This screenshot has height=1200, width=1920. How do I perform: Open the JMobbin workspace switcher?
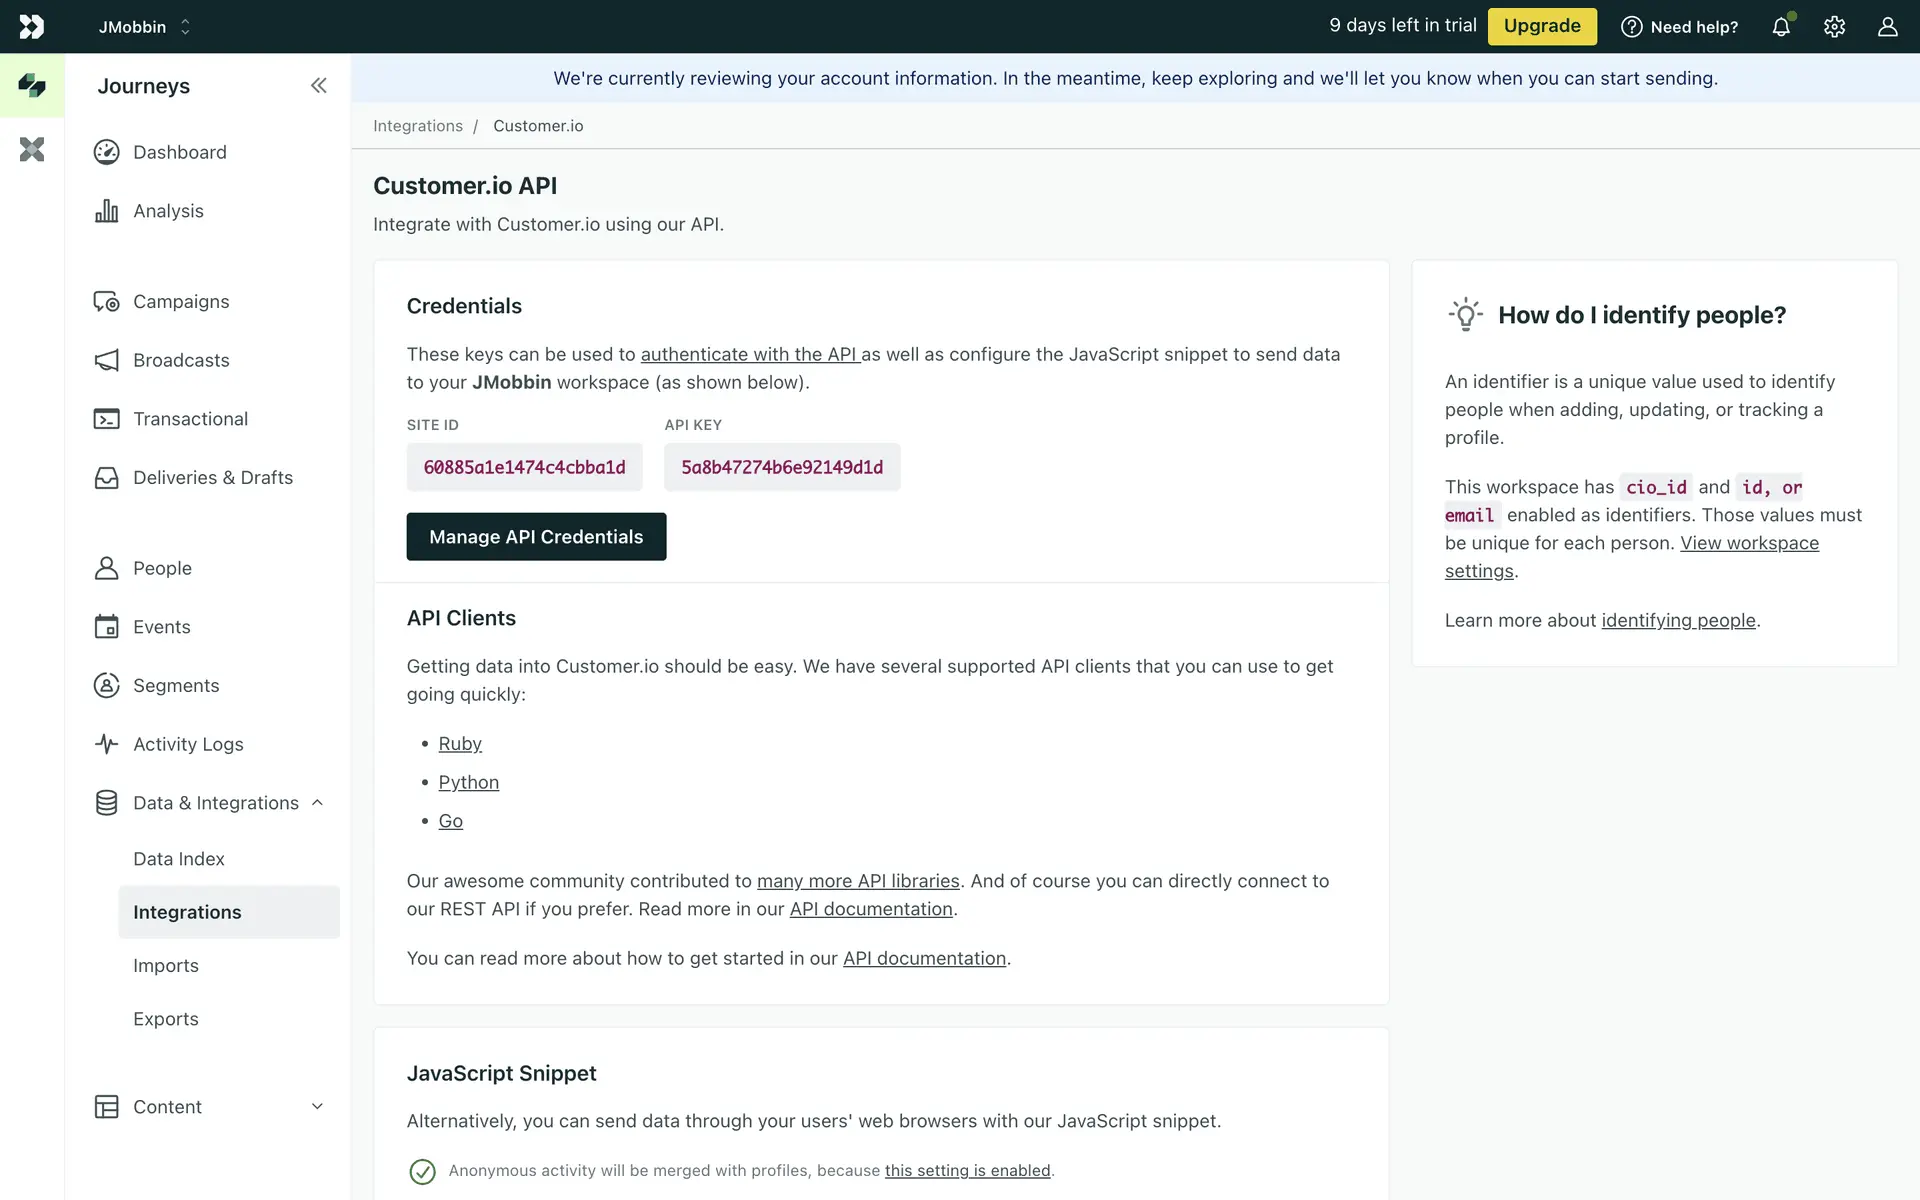click(x=144, y=27)
